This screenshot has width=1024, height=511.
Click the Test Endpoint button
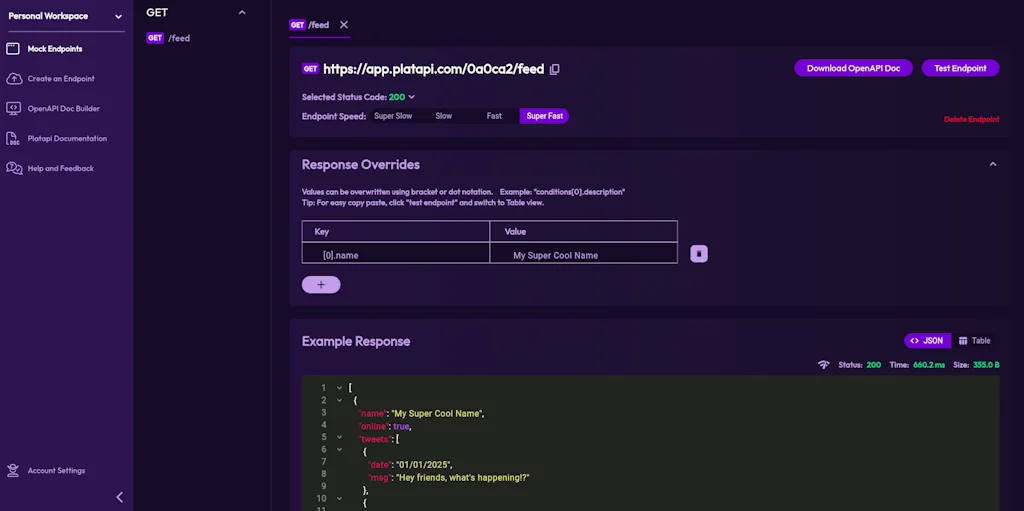click(x=960, y=68)
